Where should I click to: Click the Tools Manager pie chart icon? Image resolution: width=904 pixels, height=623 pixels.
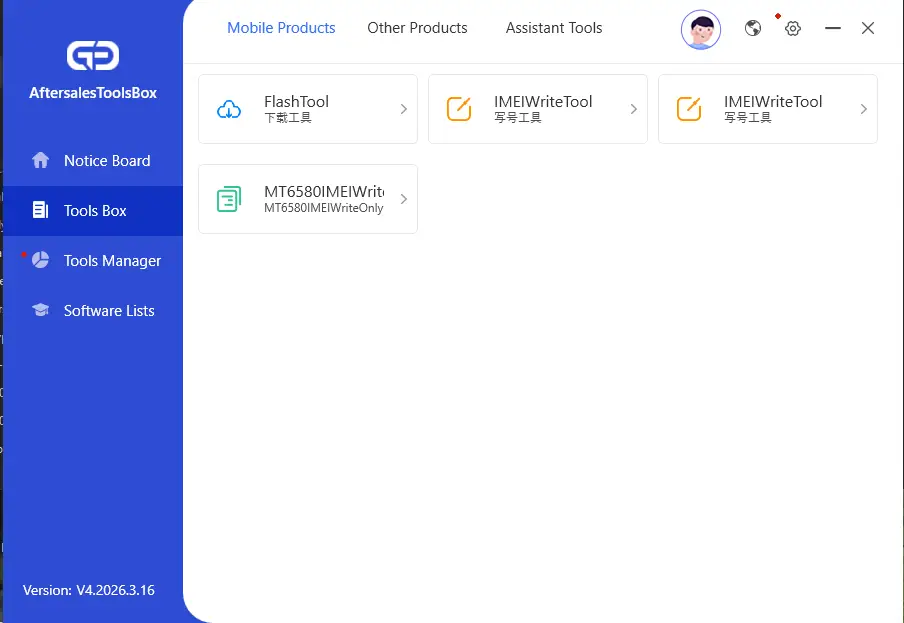[x=40, y=260]
